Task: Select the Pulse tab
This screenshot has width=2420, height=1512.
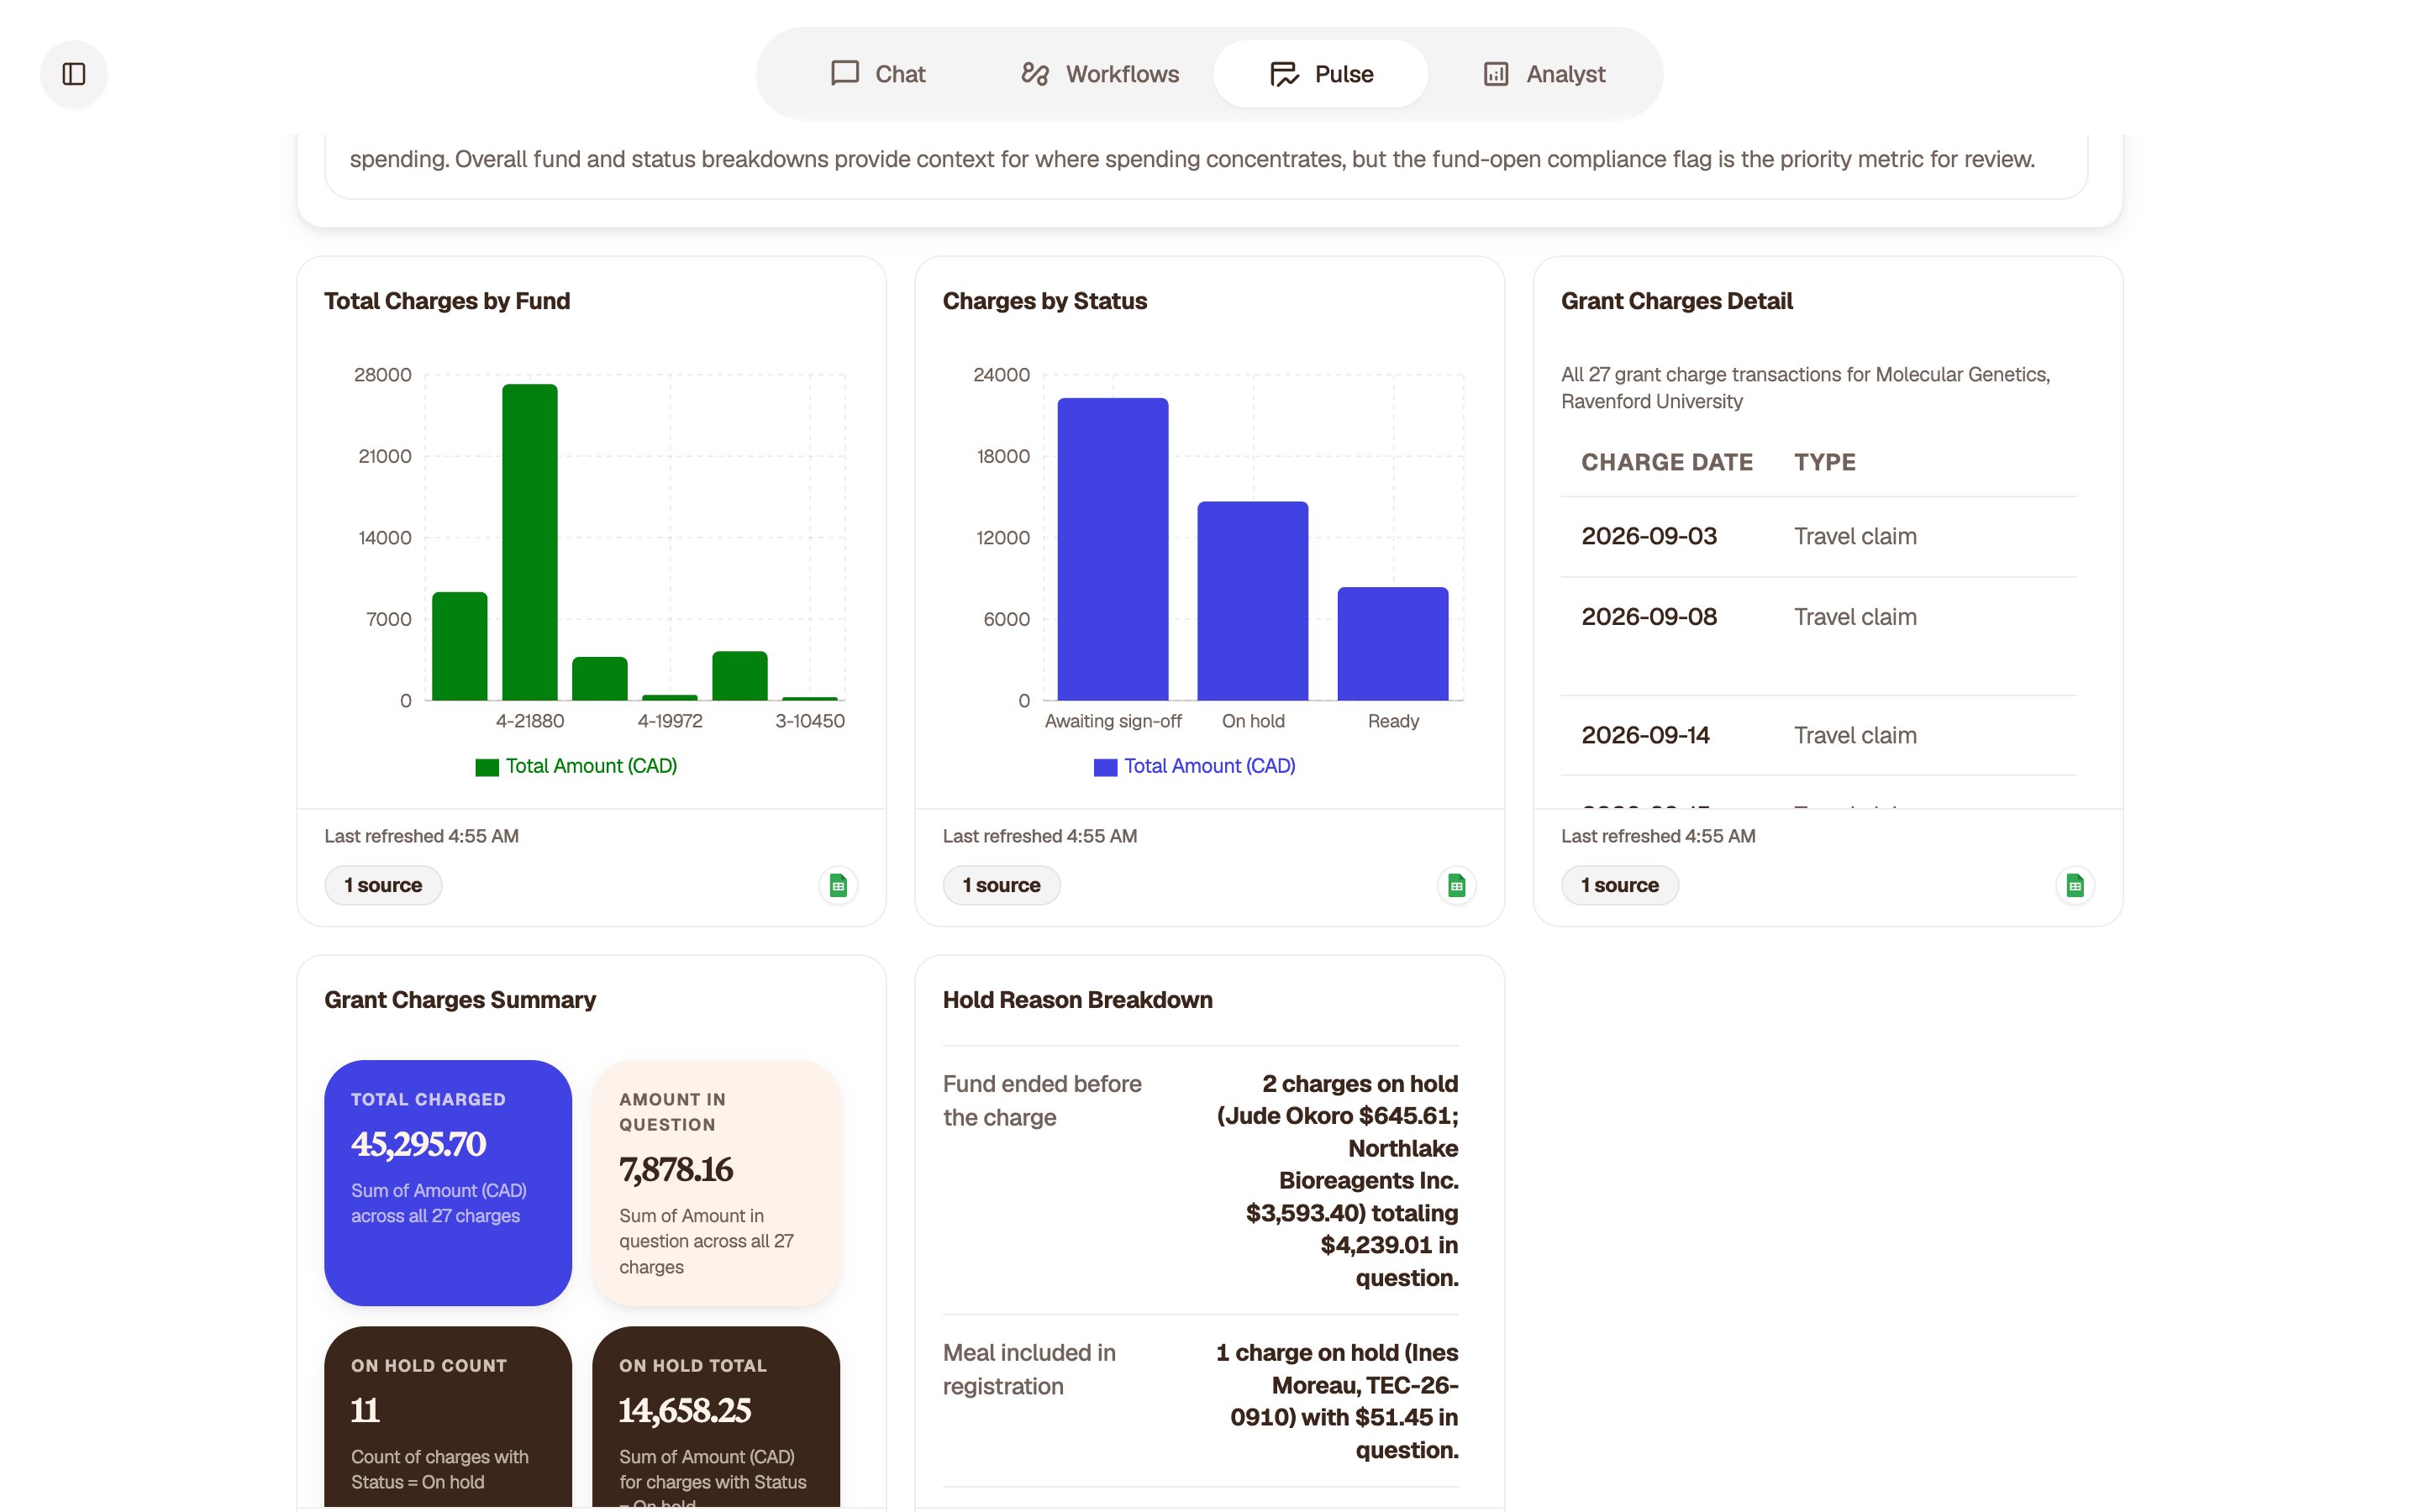Action: pyautogui.click(x=1321, y=74)
